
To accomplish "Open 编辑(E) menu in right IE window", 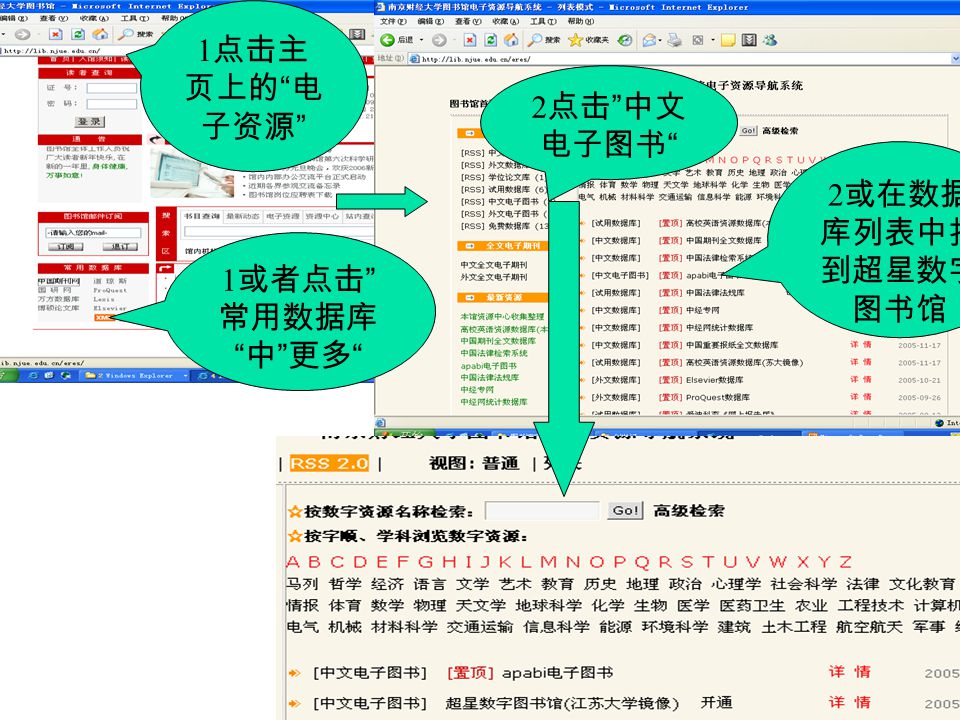I will (430, 21).
